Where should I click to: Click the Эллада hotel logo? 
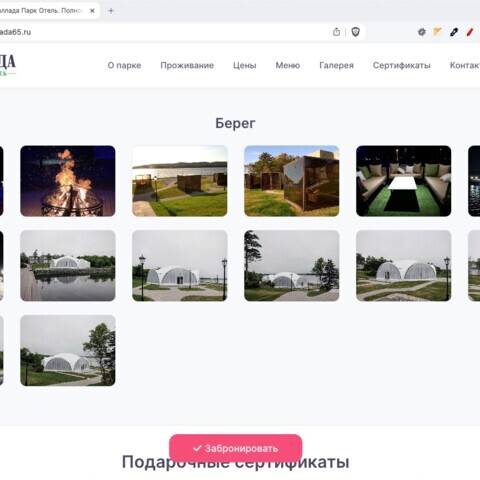click(8, 65)
